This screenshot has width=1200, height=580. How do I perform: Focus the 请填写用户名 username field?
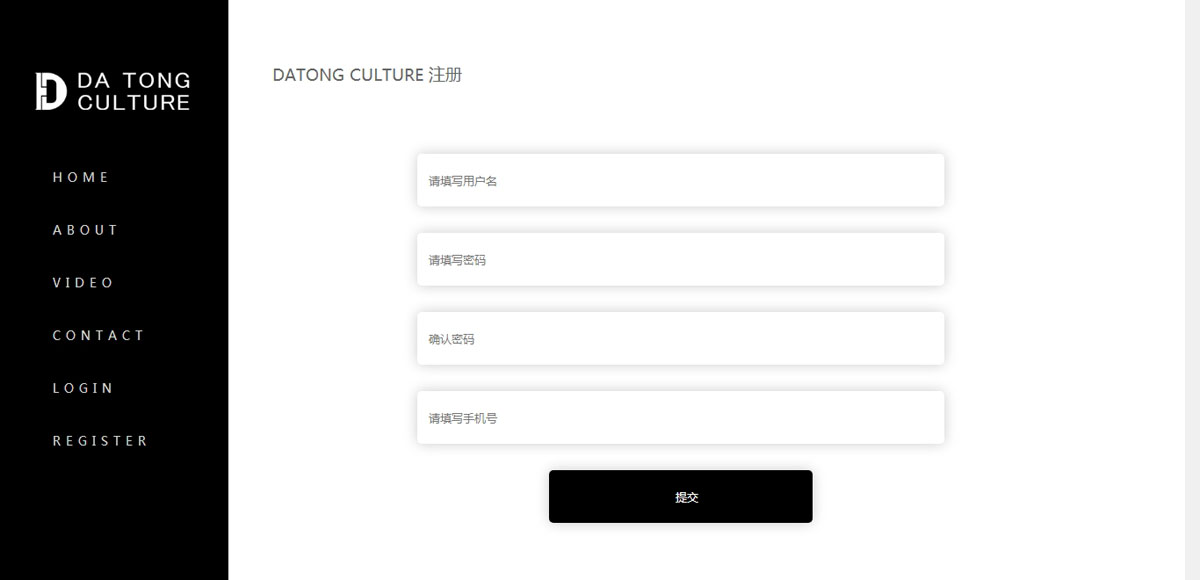click(680, 180)
